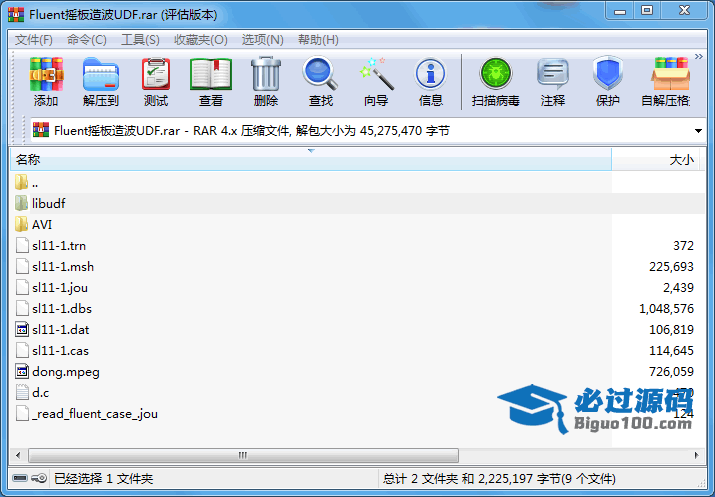
Task: Sort by the 大小 column header
Action: [656, 160]
